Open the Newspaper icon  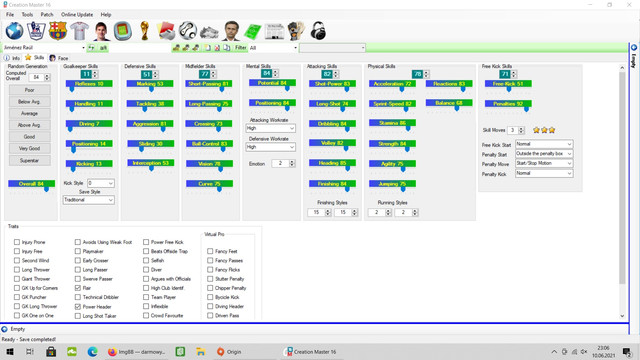tap(275, 31)
